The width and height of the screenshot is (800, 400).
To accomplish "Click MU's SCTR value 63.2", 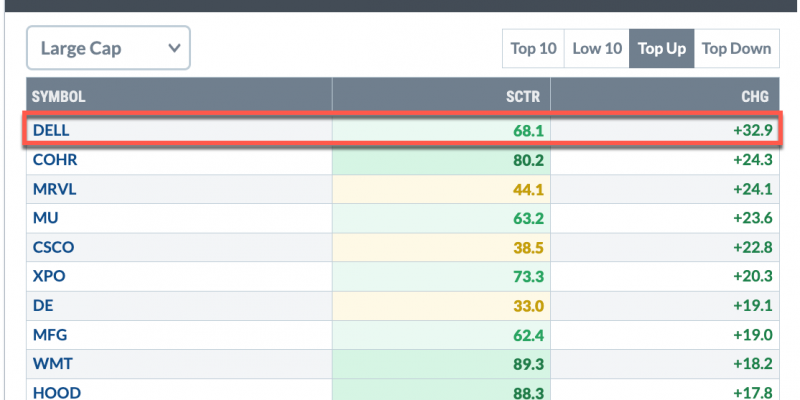I will point(529,219).
